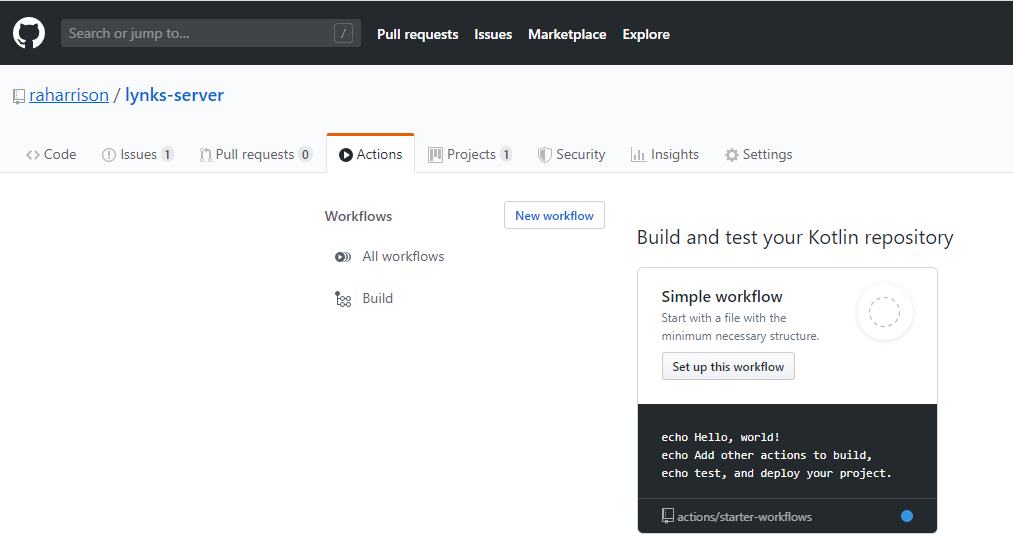Click the GitHub Octocat logo
1013x559 pixels.
point(29,33)
